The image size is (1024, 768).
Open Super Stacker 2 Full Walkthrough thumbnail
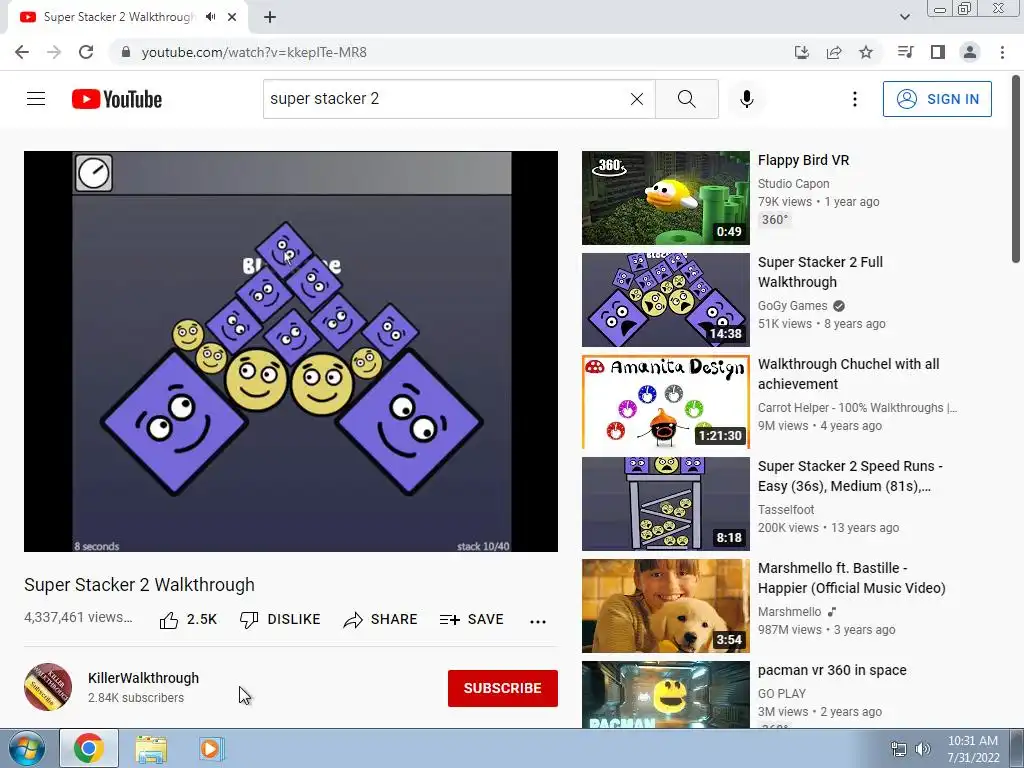click(x=665, y=300)
